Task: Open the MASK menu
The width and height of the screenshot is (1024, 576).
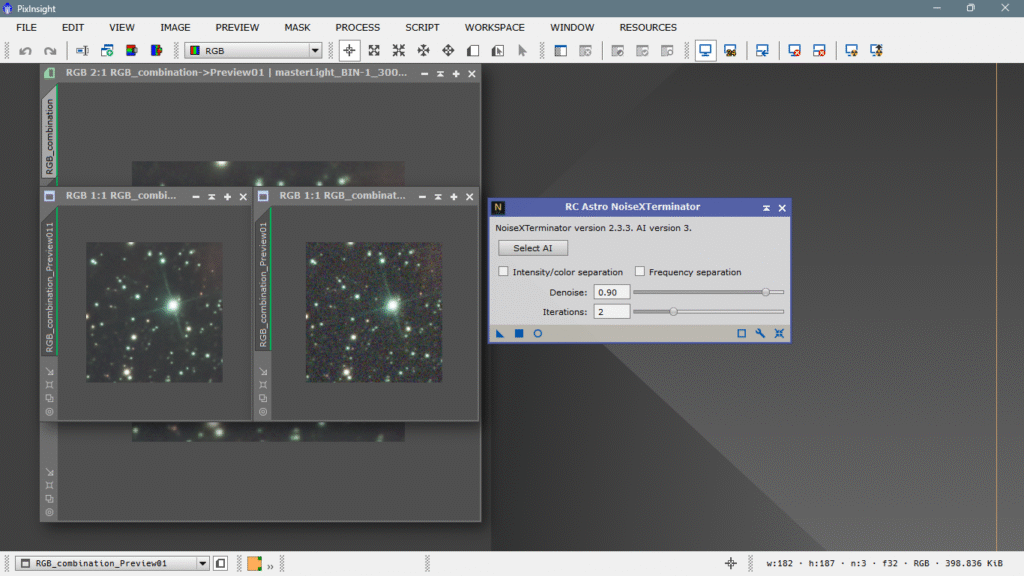Action: (x=297, y=27)
